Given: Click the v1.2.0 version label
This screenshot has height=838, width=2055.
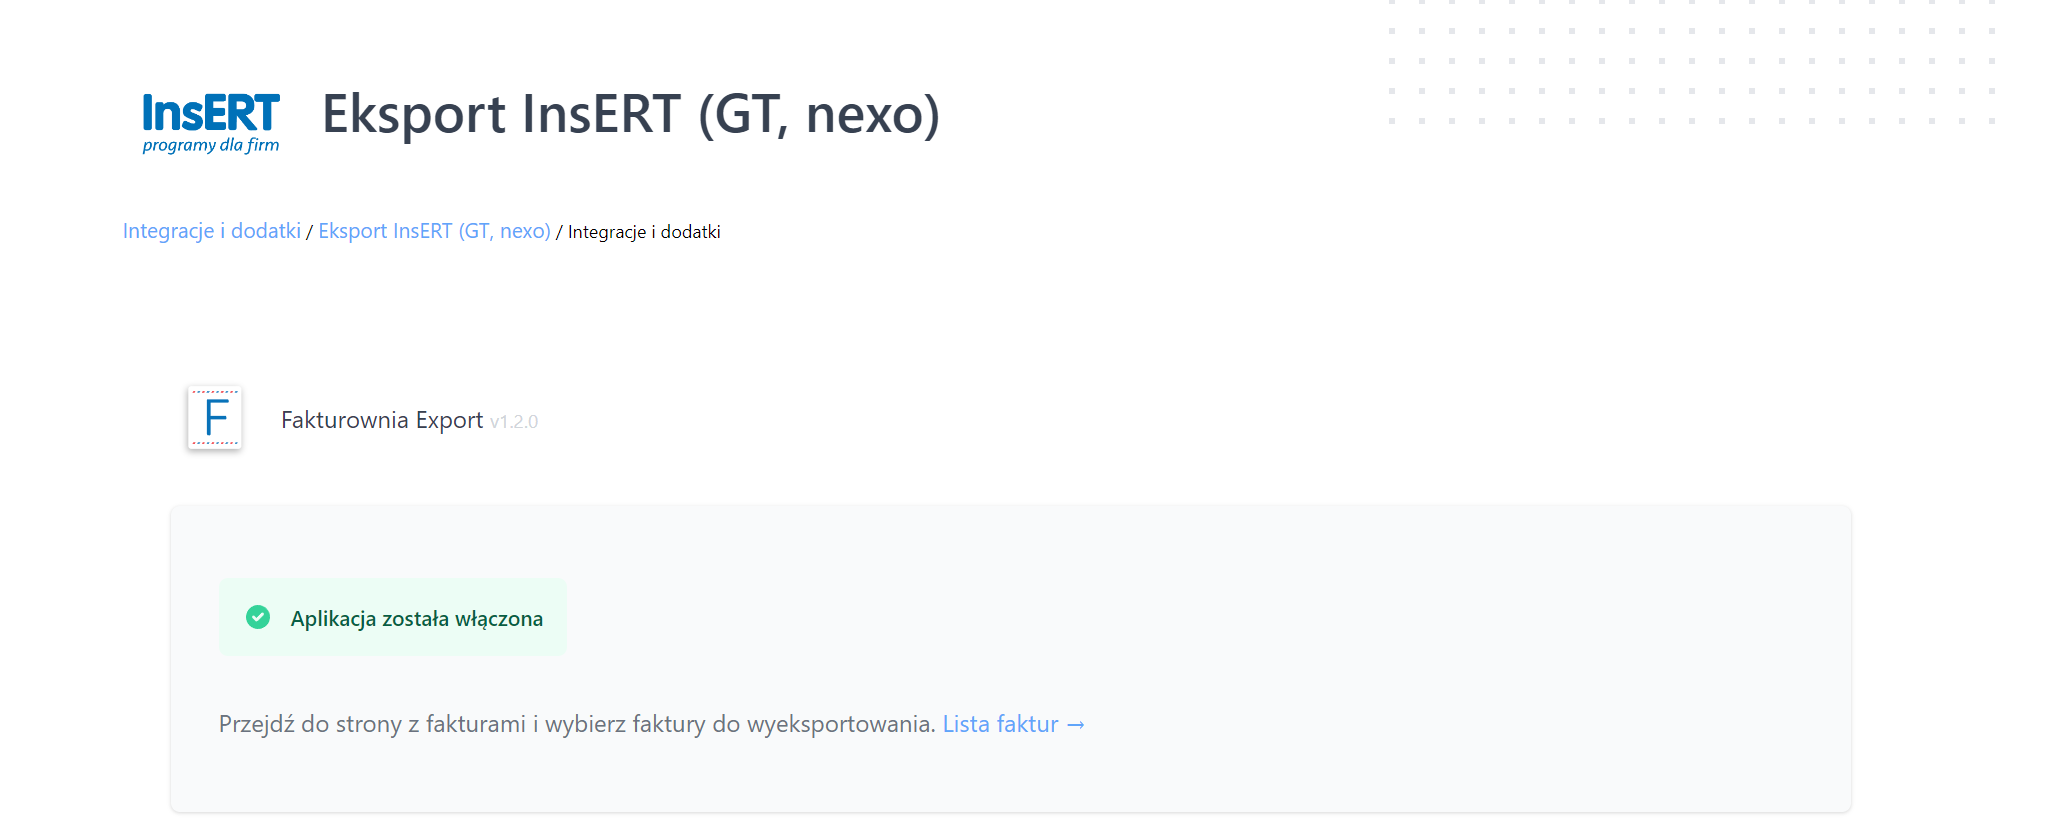Looking at the screenshot, I should pyautogui.click(x=514, y=422).
